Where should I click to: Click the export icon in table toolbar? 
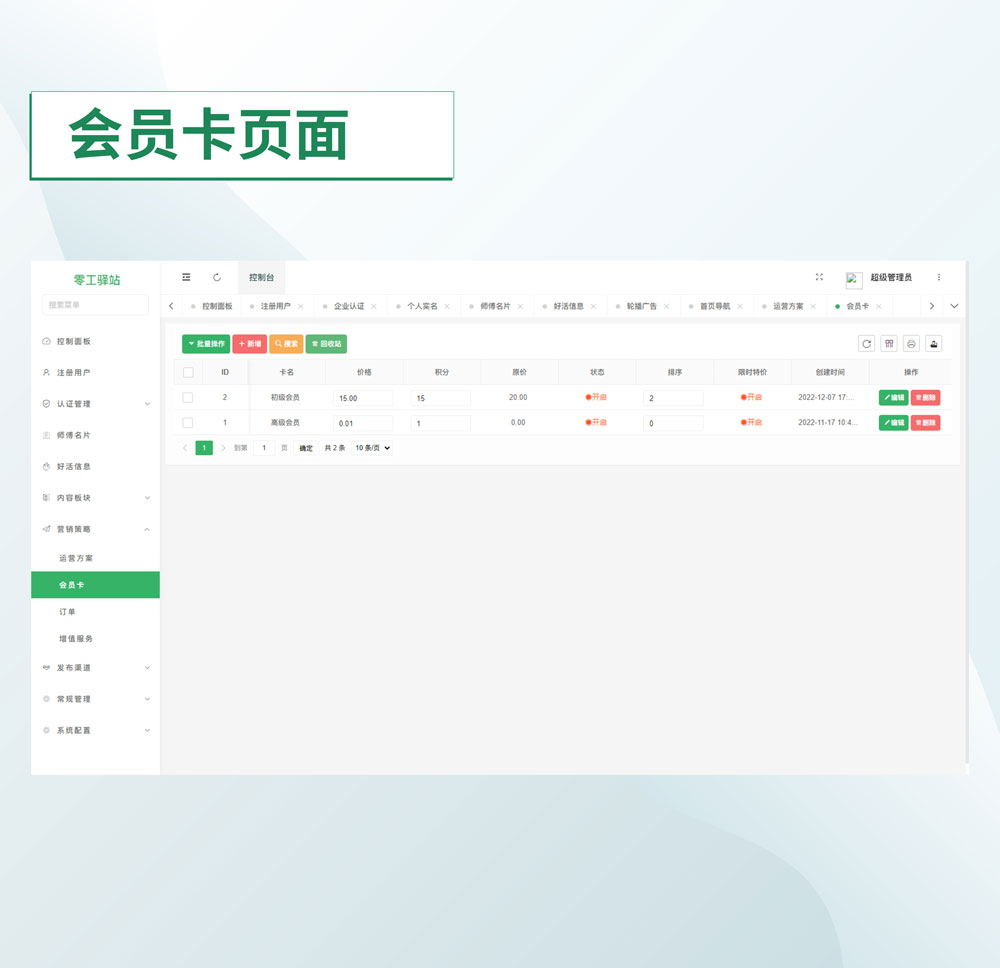point(933,344)
